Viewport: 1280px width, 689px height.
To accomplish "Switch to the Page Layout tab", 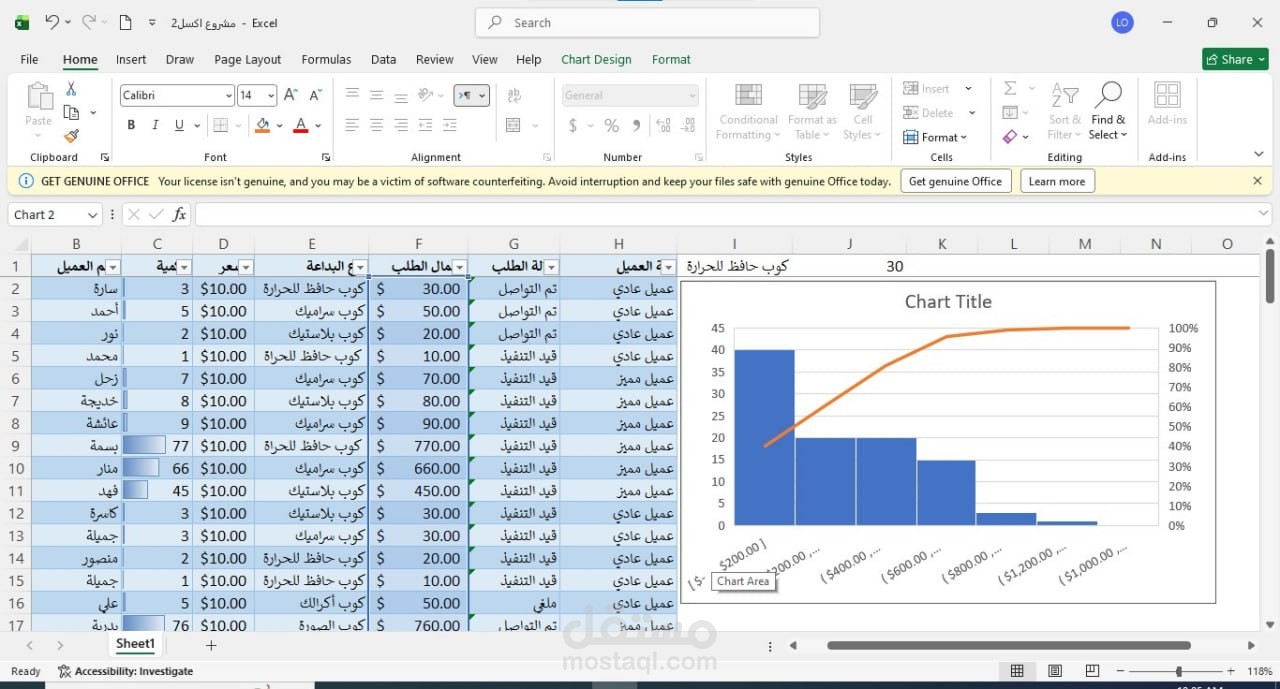I will coord(248,59).
